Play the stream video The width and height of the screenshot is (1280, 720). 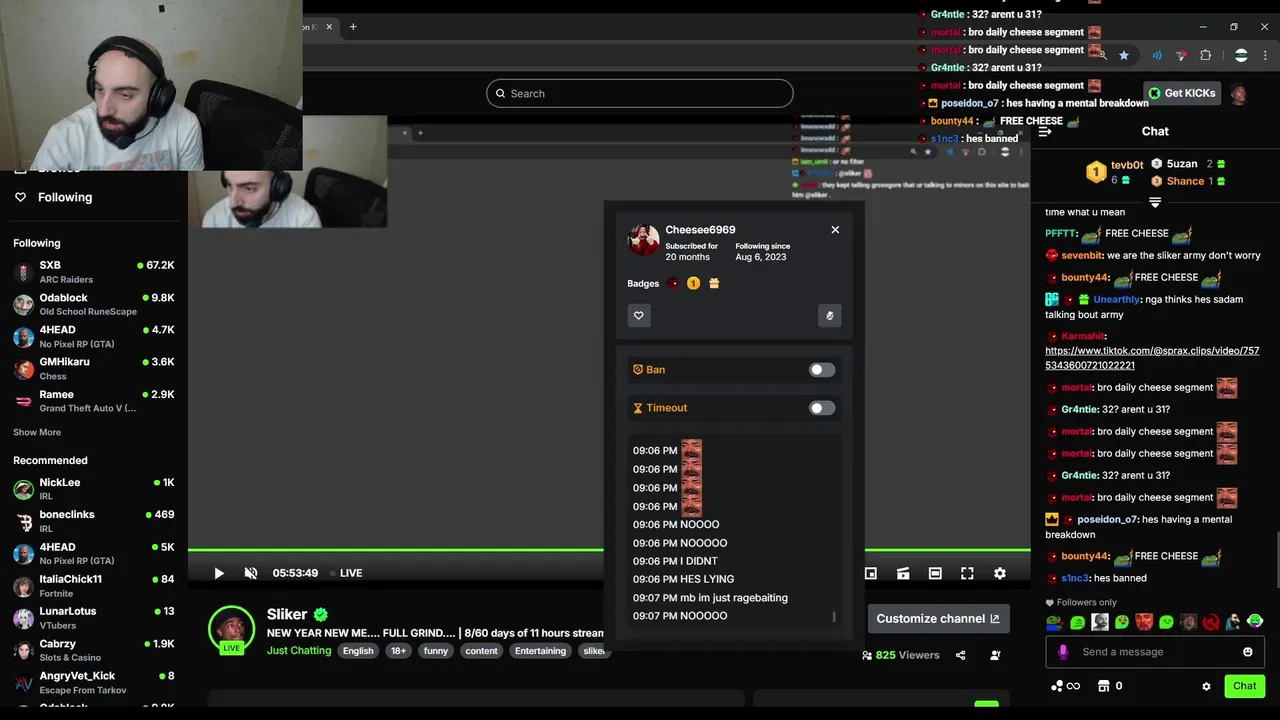(x=219, y=573)
